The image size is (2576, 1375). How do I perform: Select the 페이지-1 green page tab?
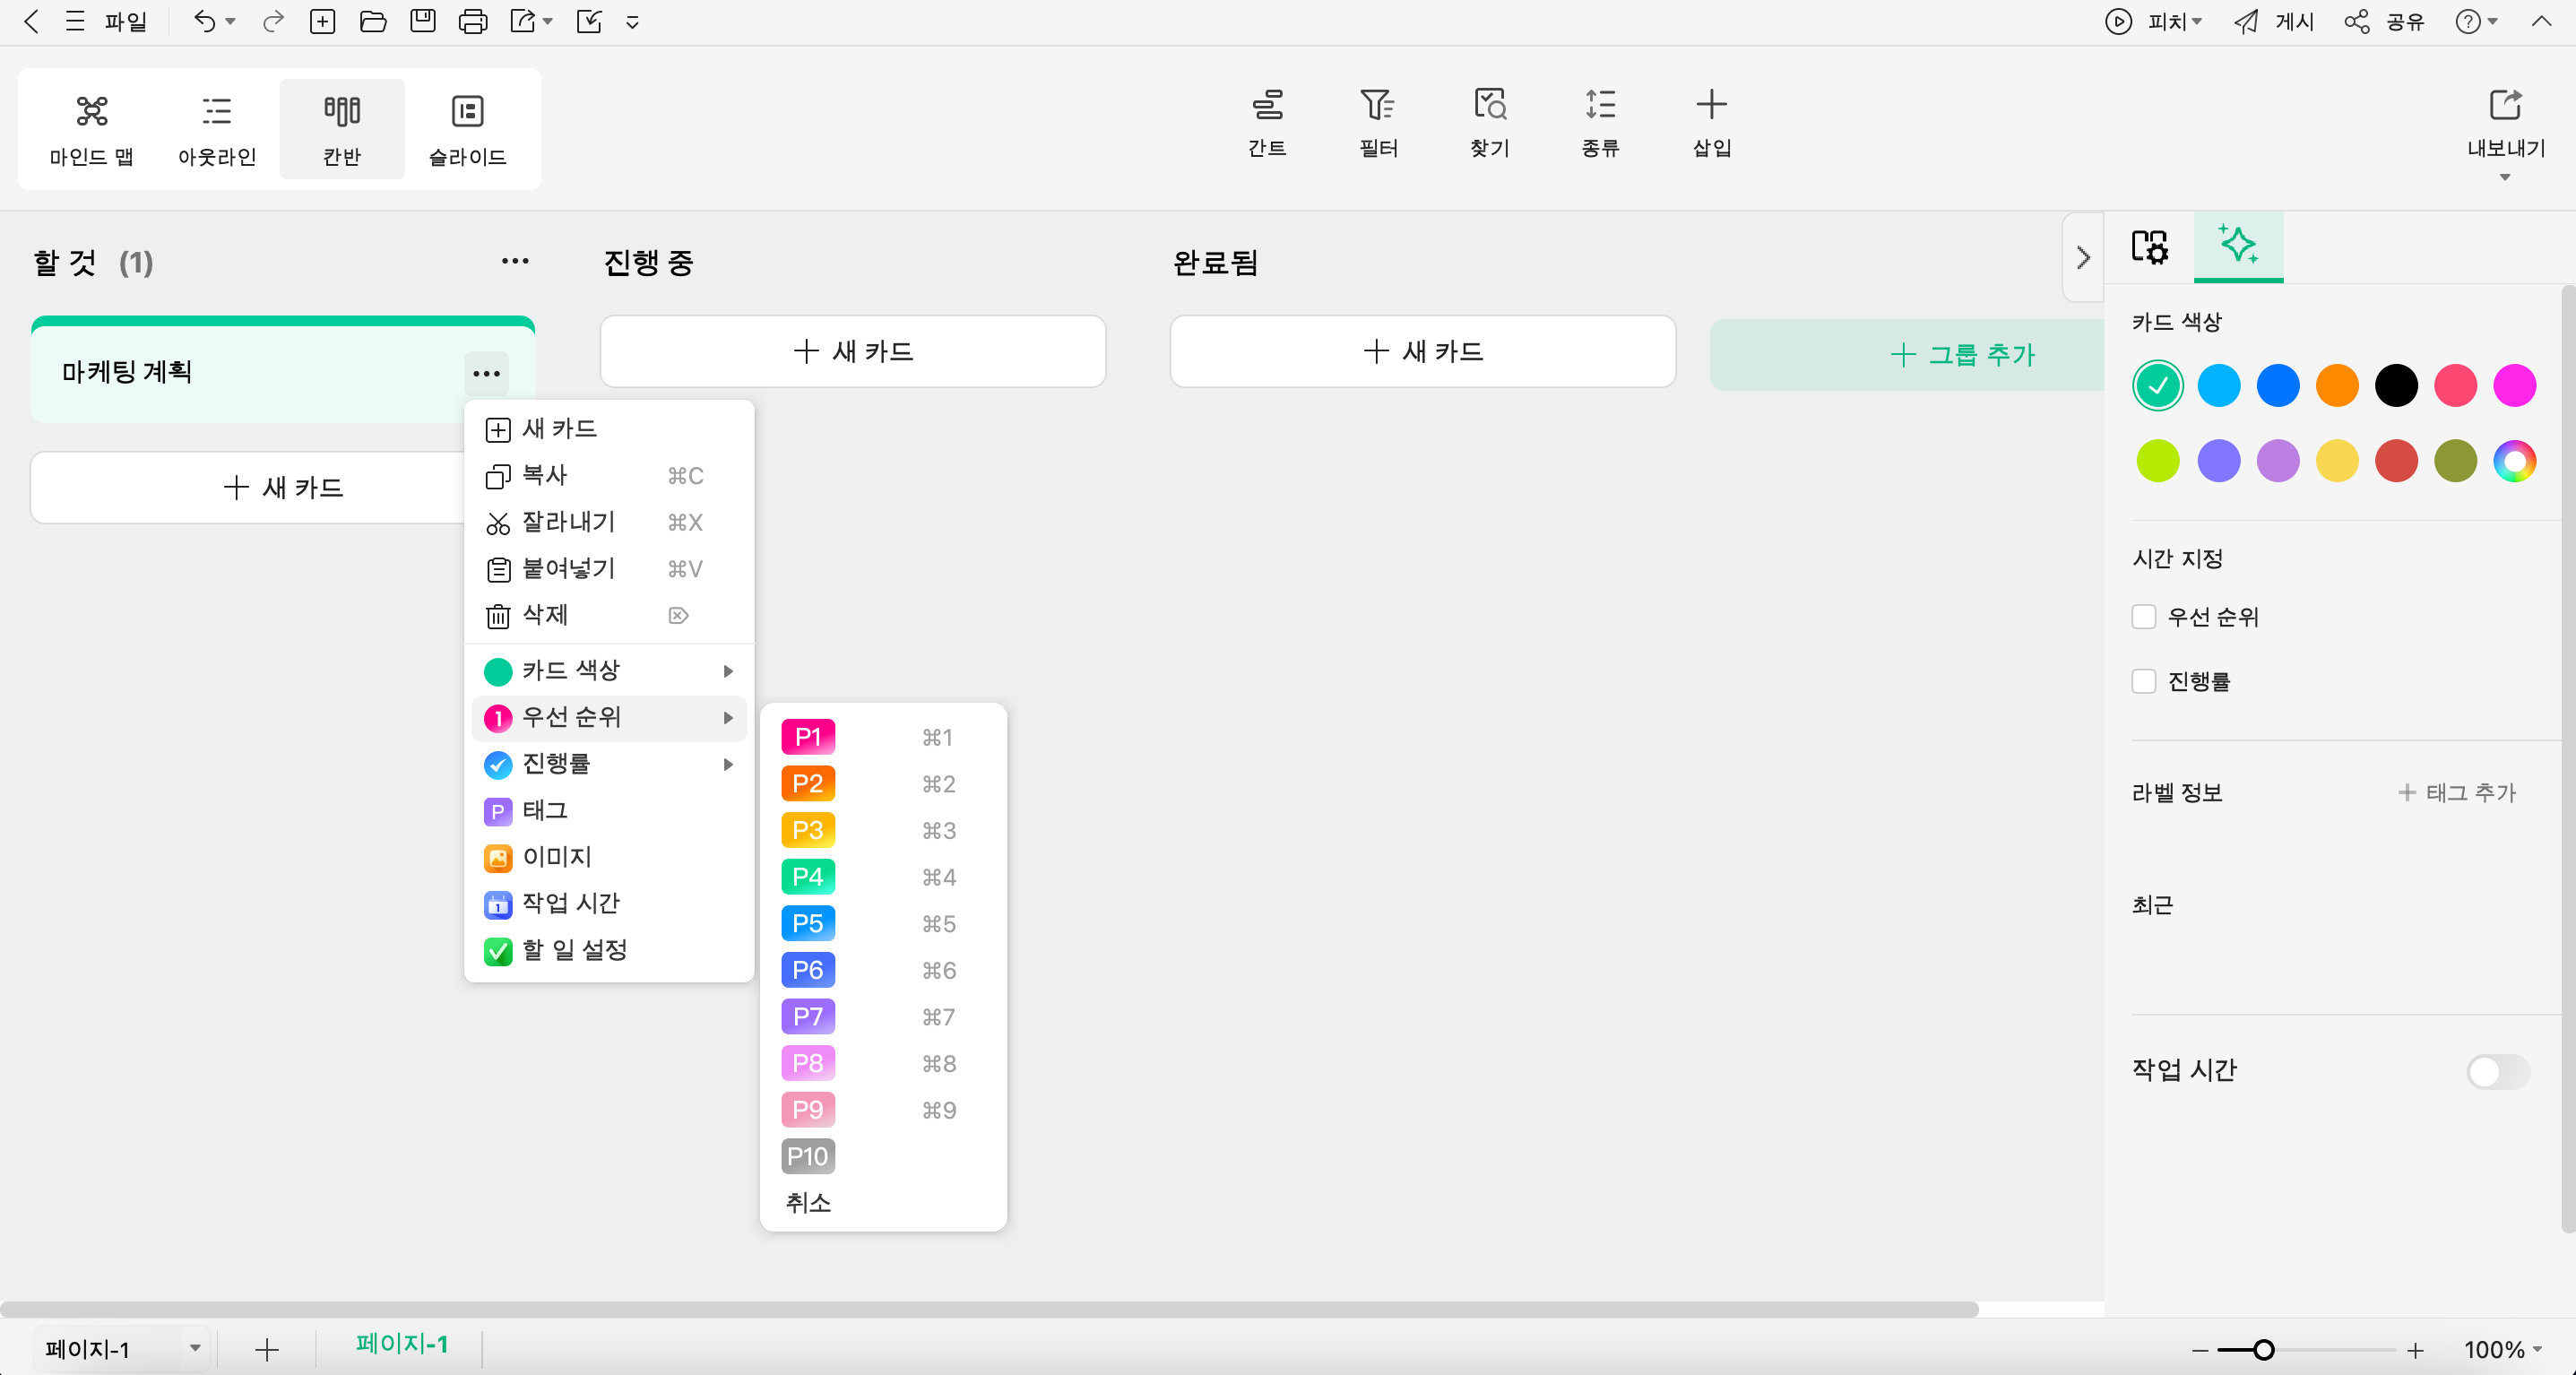tap(401, 1344)
